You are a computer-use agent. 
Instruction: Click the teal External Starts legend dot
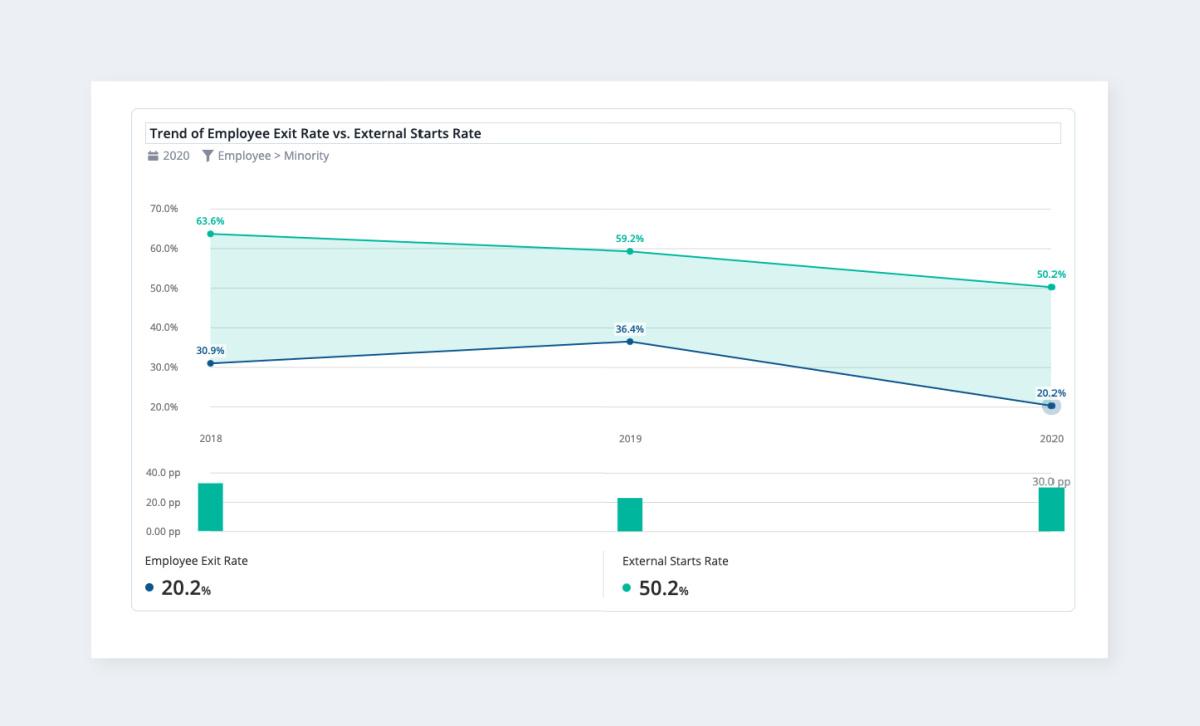click(x=627, y=588)
